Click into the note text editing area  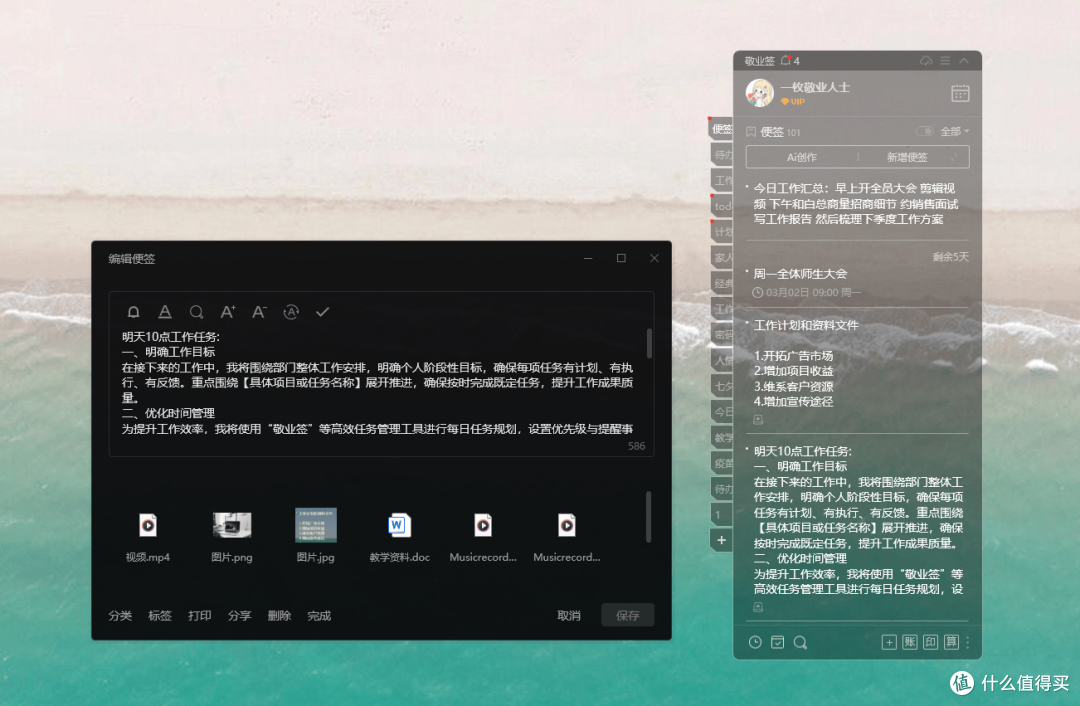pyautogui.click(x=377, y=383)
